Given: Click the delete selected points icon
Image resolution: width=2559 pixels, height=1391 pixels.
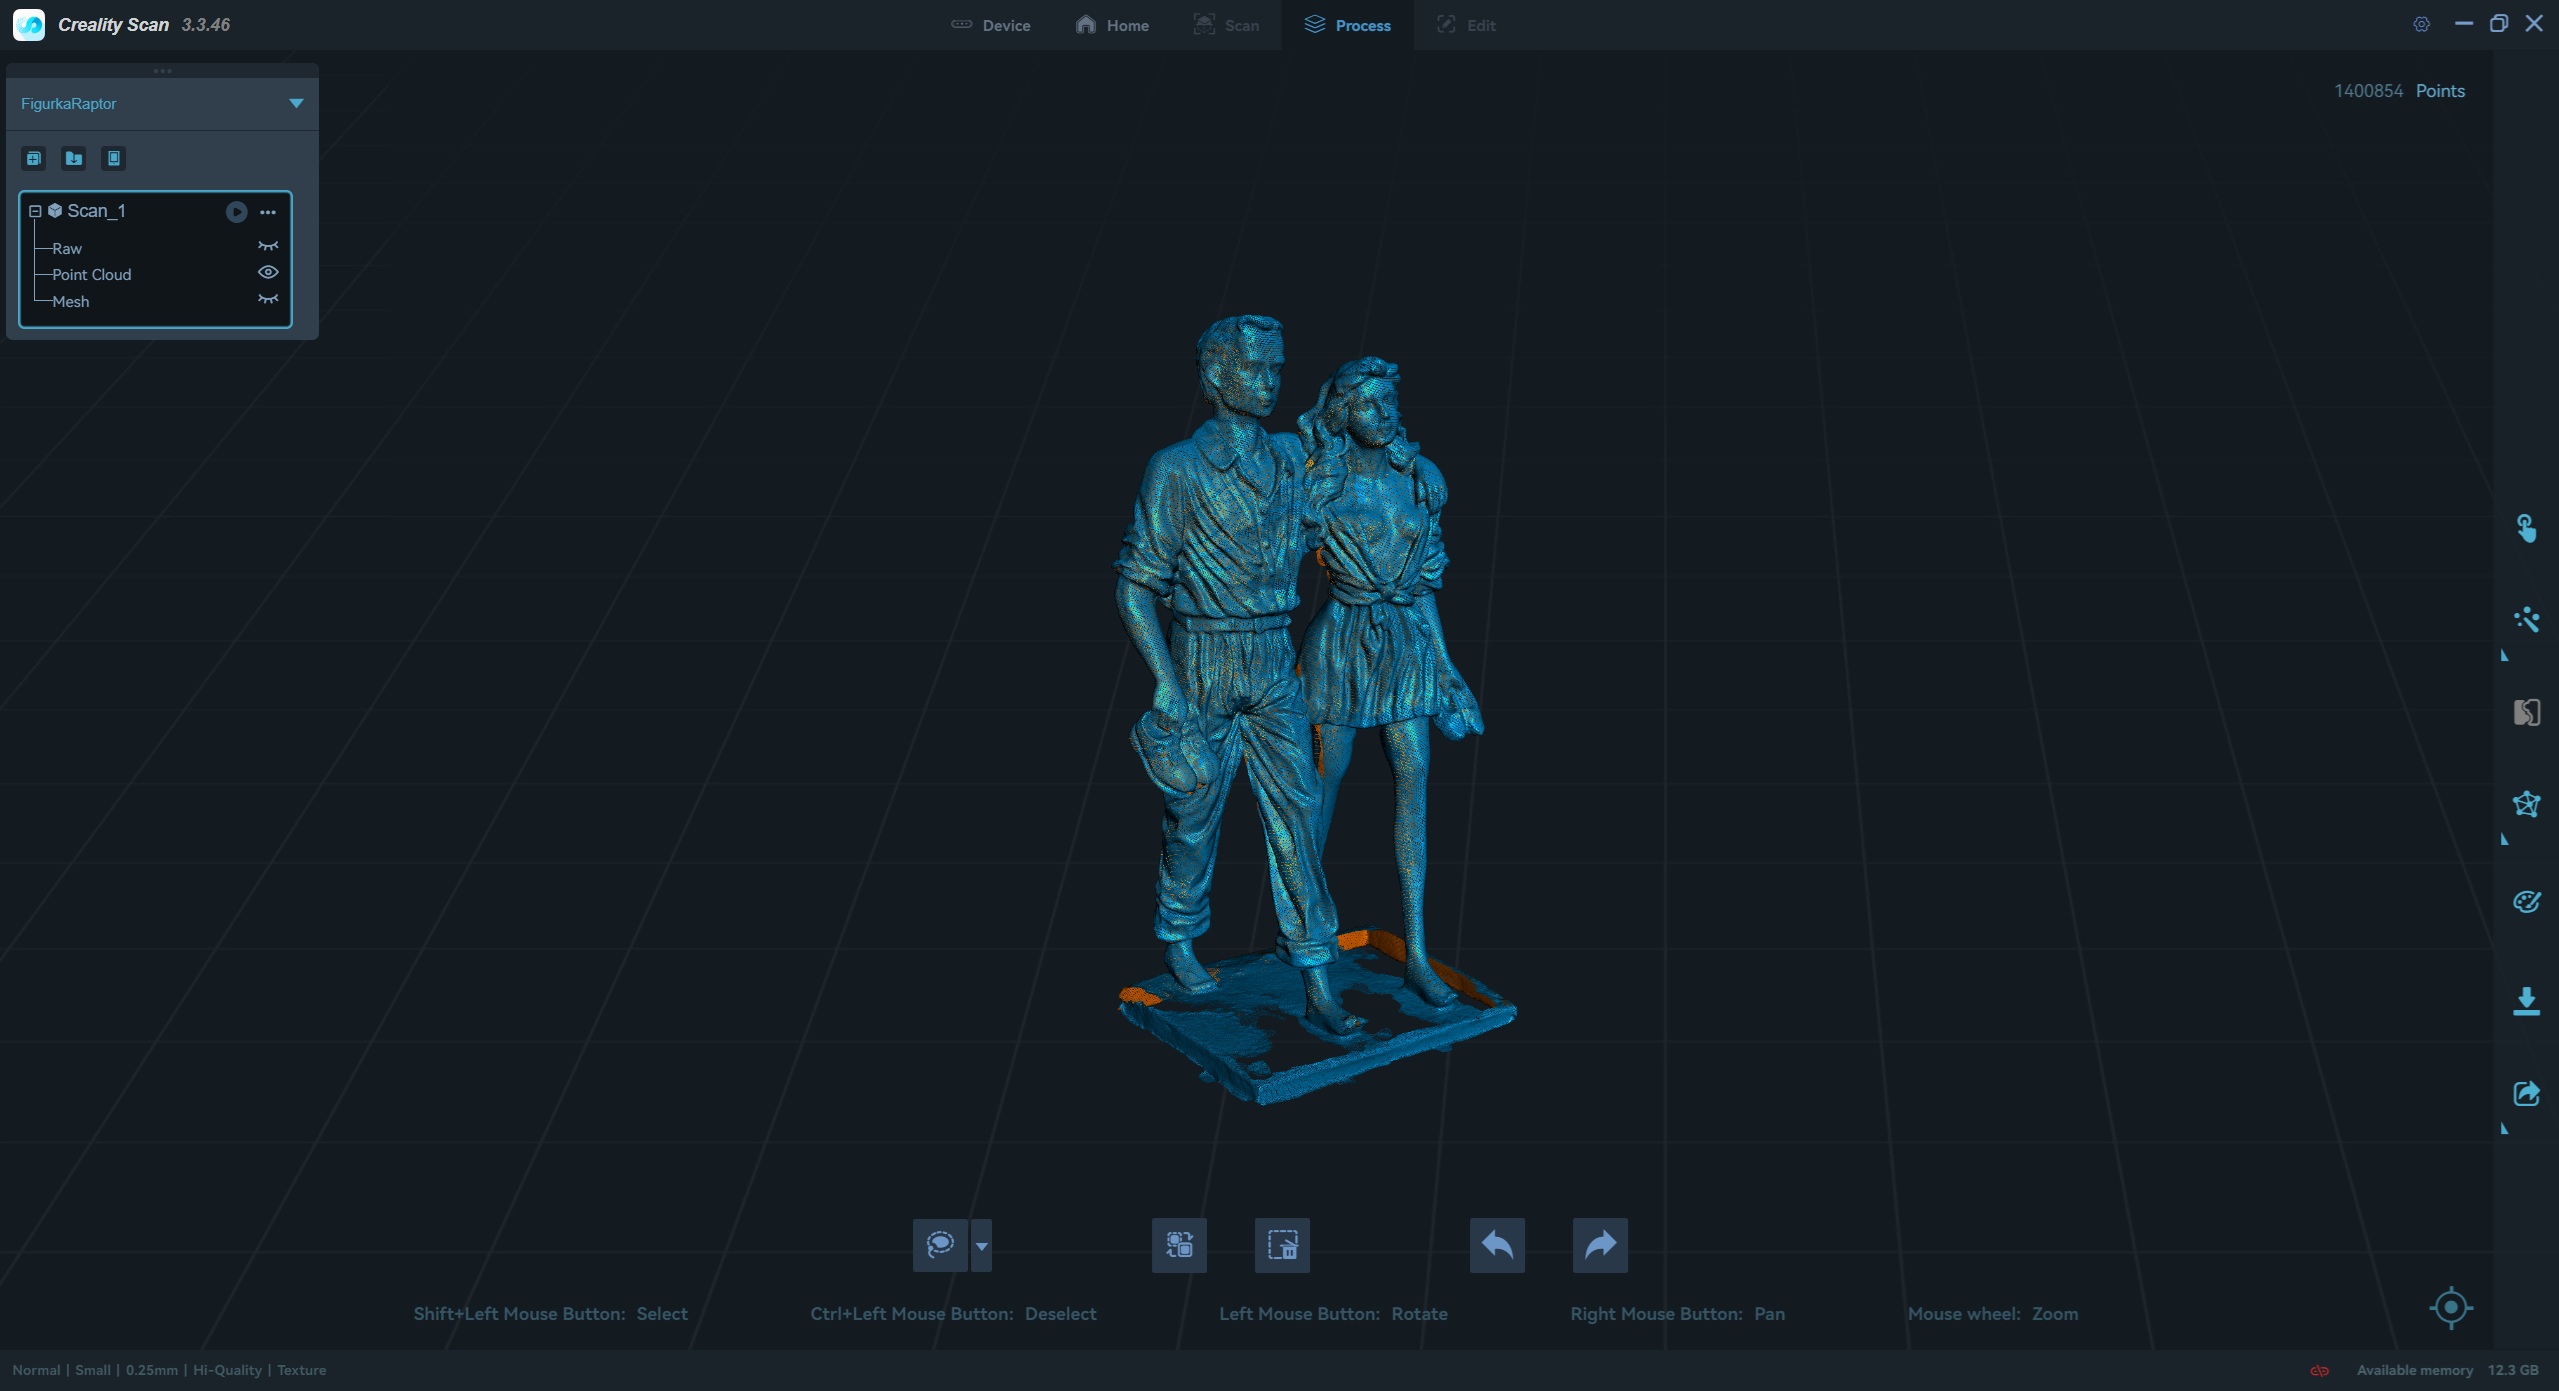Looking at the screenshot, I should (1282, 1245).
